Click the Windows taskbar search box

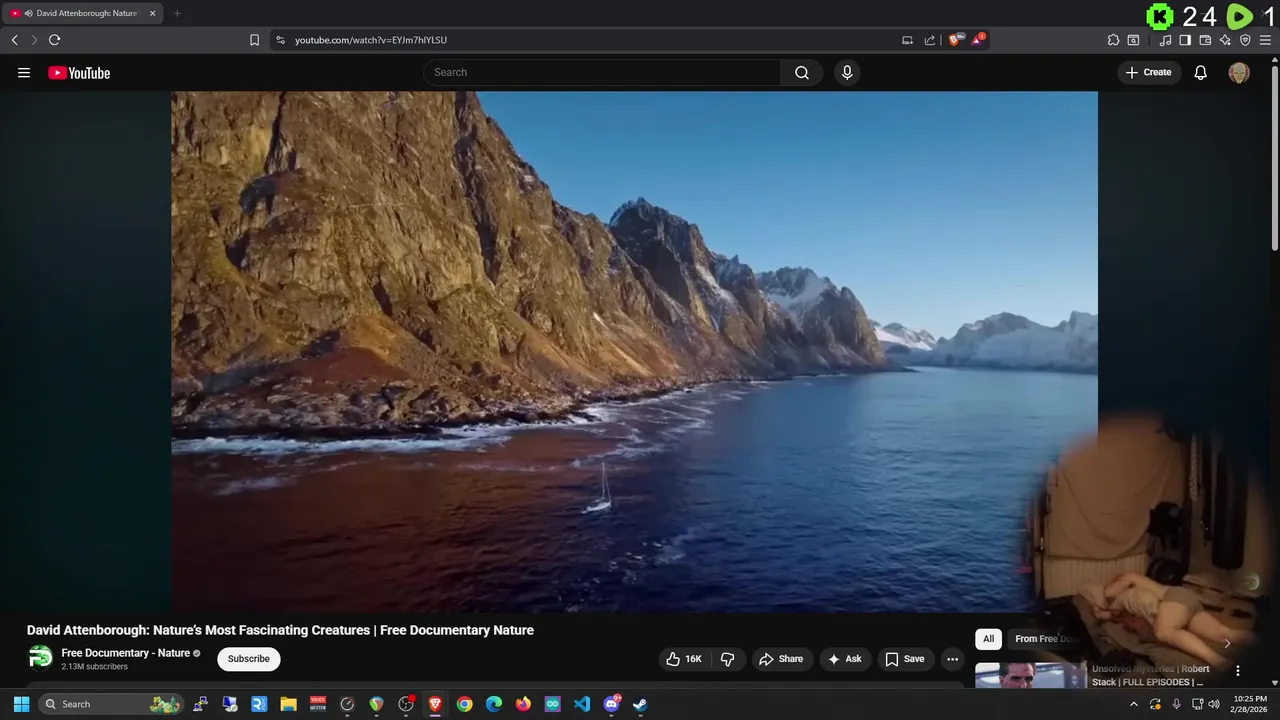111,704
